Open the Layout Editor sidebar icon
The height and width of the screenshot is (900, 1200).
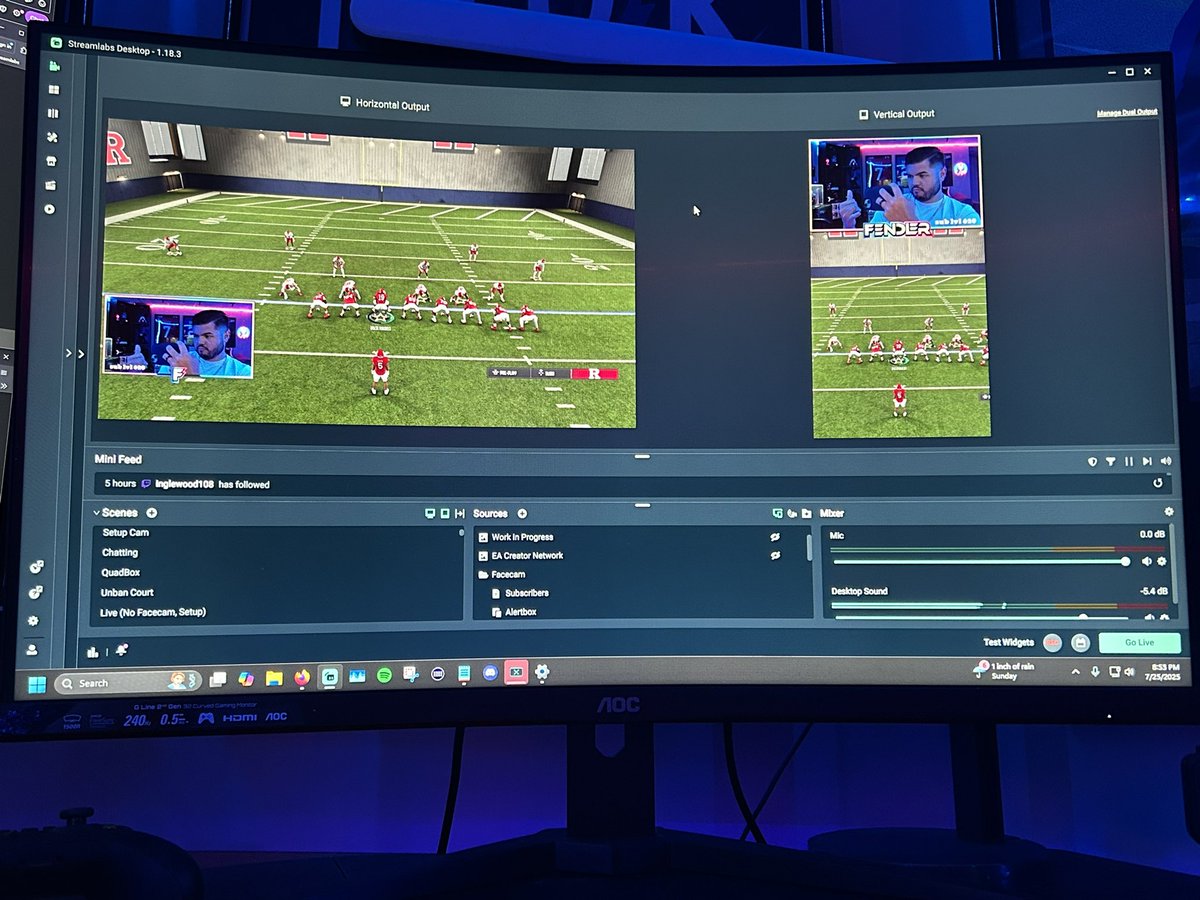click(x=54, y=90)
